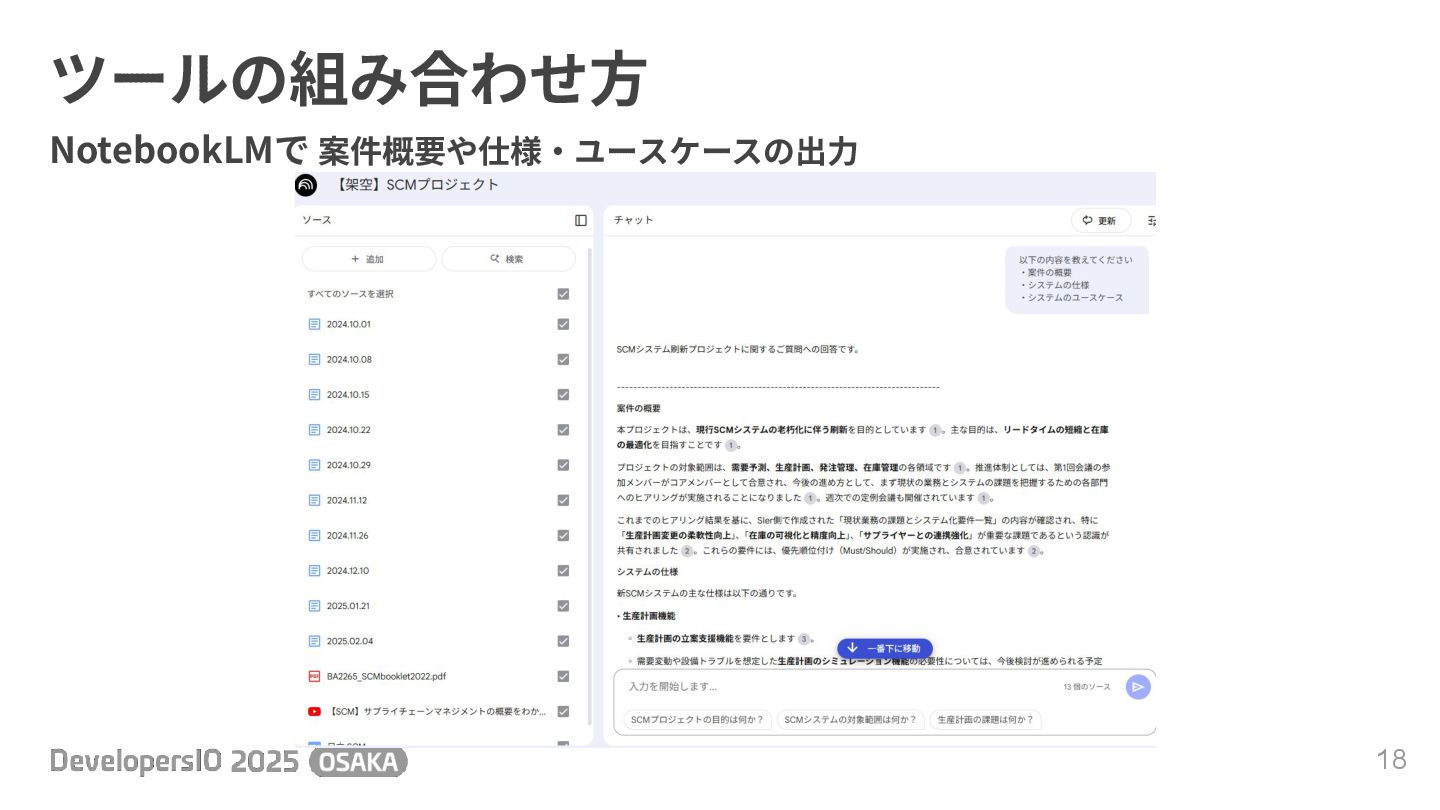Uncheck source 2024.12.10 checkbox
The image size is (1440, 810).
[x=563, y=570]
